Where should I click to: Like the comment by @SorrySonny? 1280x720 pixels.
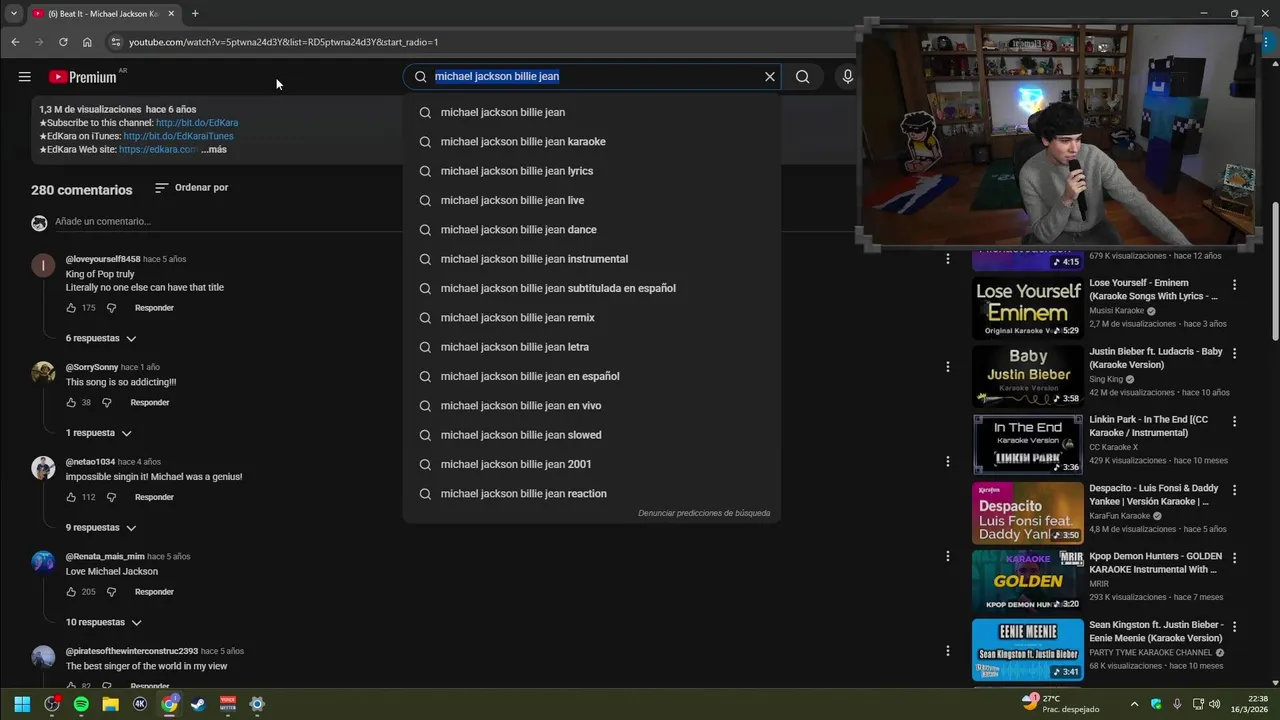pos(71,403)
